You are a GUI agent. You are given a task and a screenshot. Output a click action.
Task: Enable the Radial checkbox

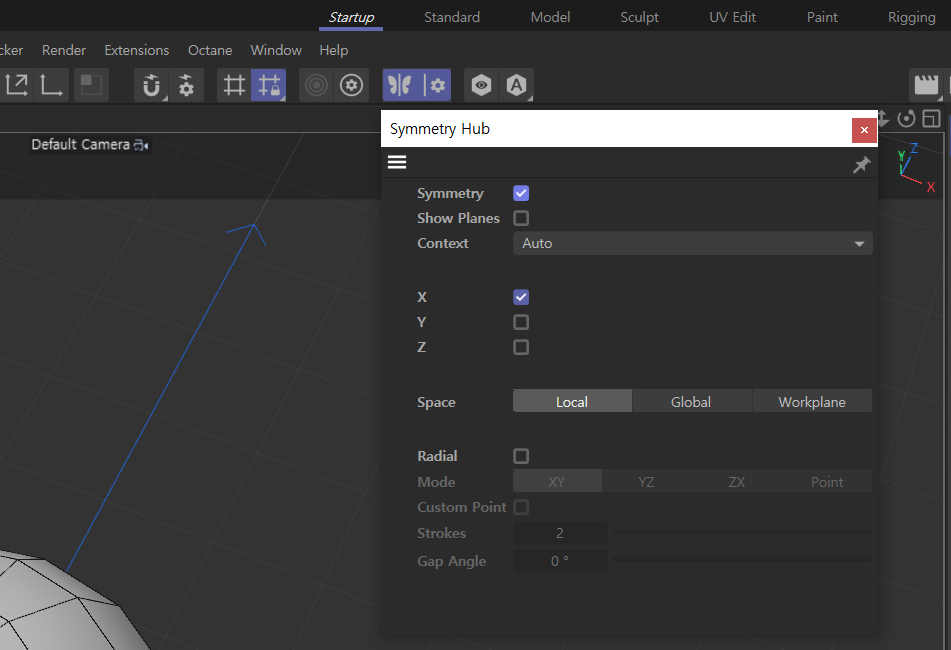pos(521,456)
